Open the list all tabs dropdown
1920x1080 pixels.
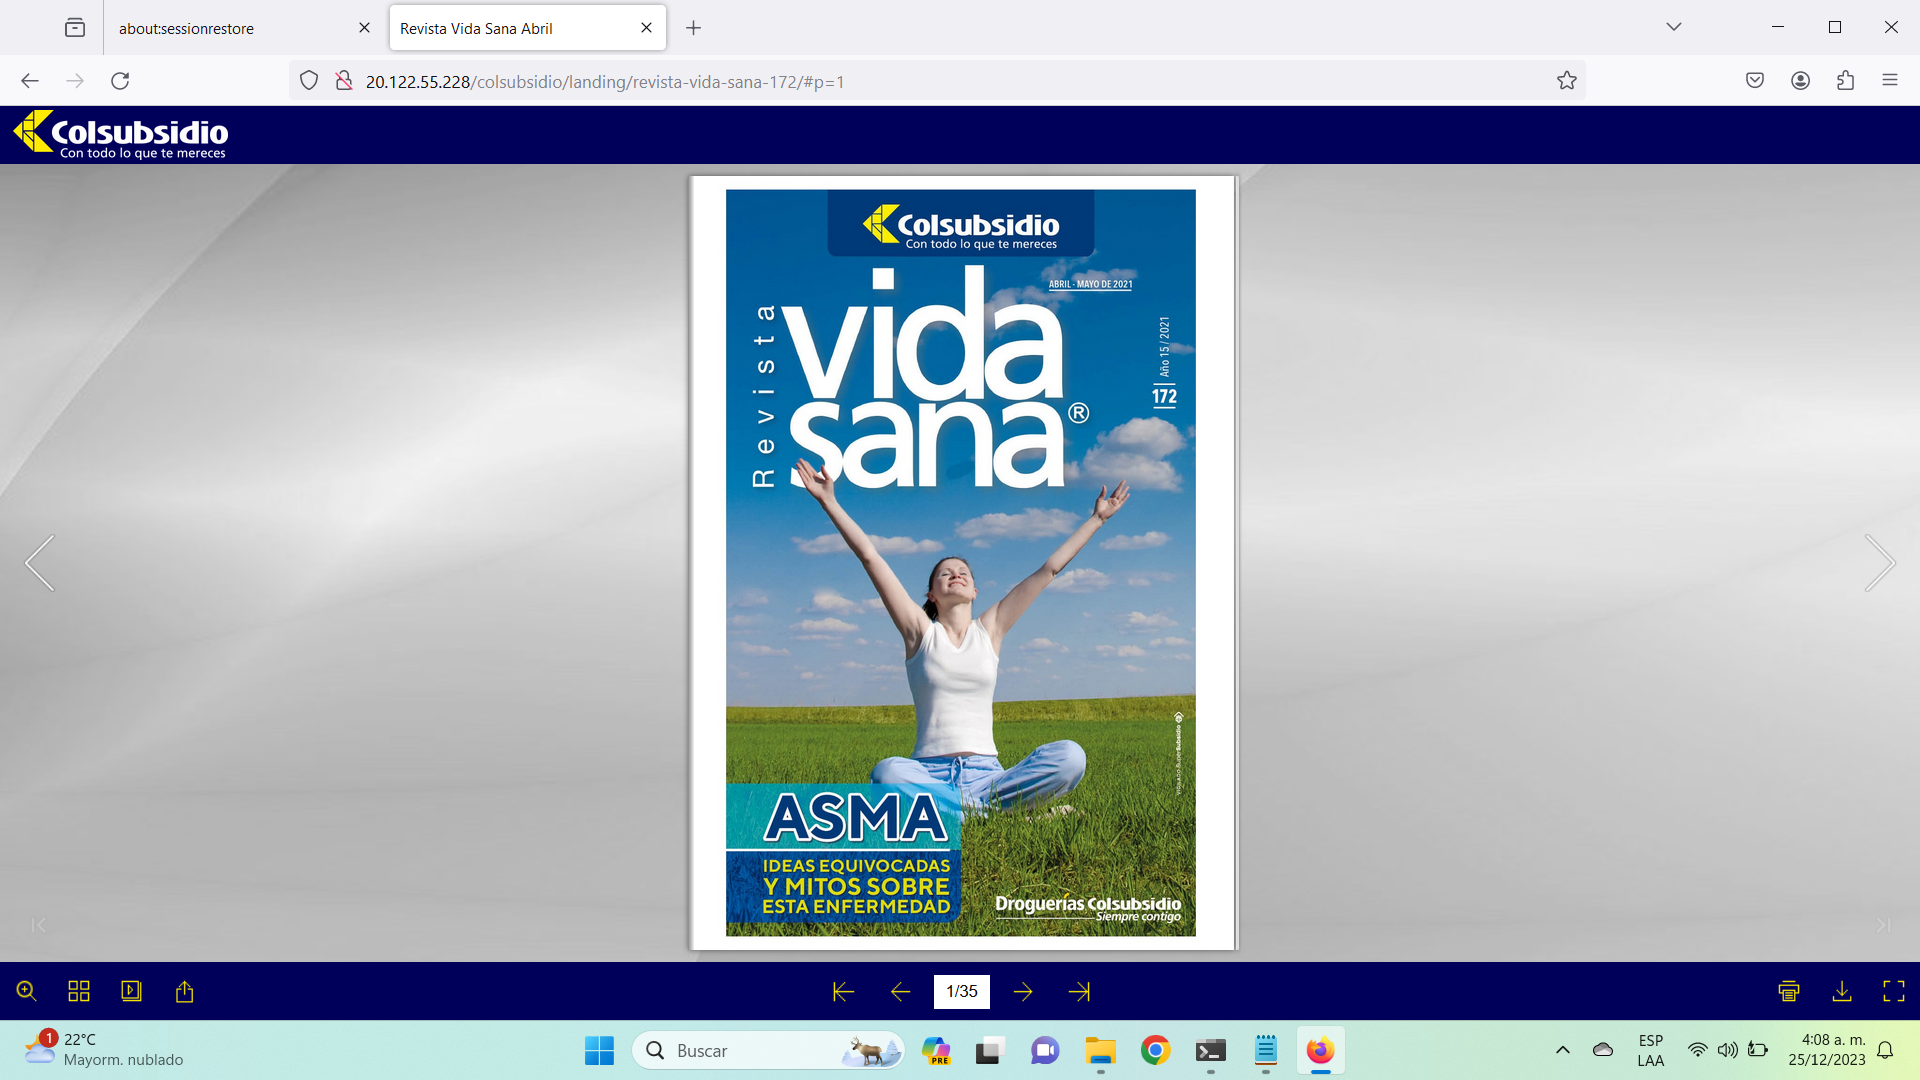1673,27
